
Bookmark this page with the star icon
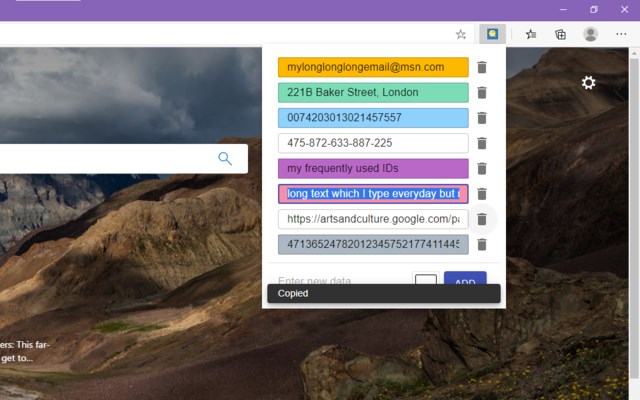click(x=461, y=34)
